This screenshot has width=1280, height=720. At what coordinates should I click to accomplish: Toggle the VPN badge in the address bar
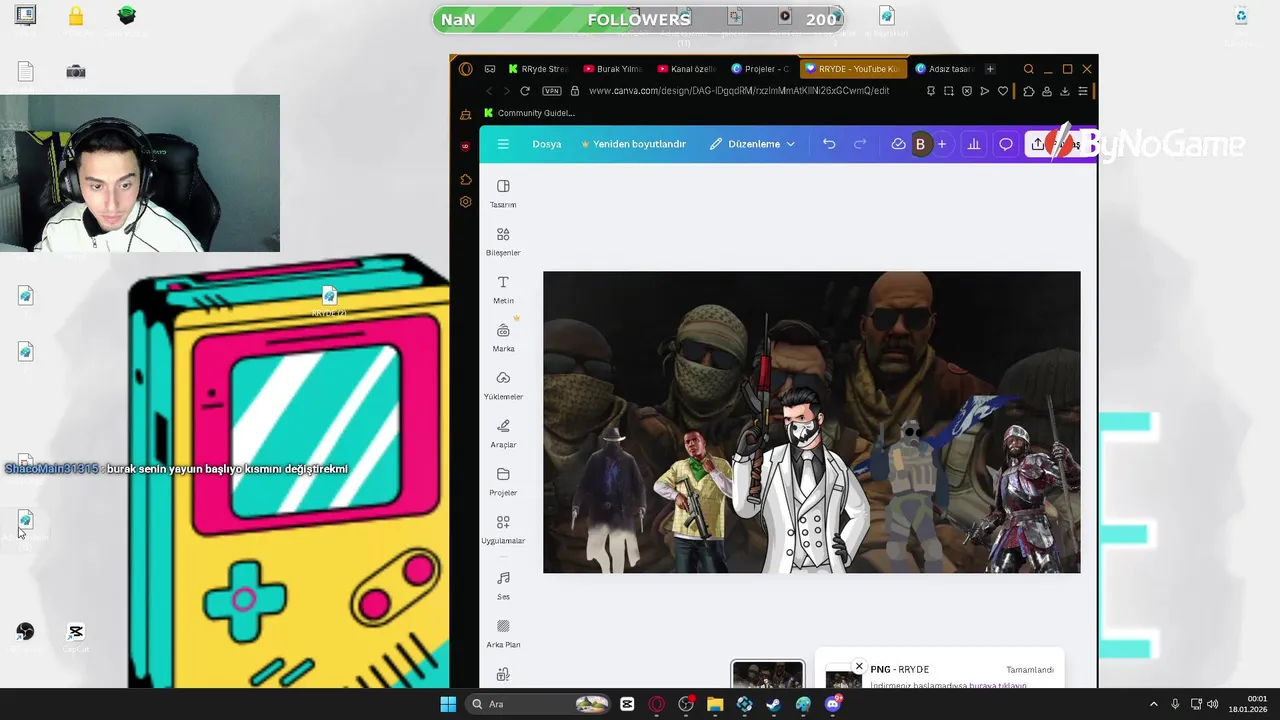pos(551,91)
